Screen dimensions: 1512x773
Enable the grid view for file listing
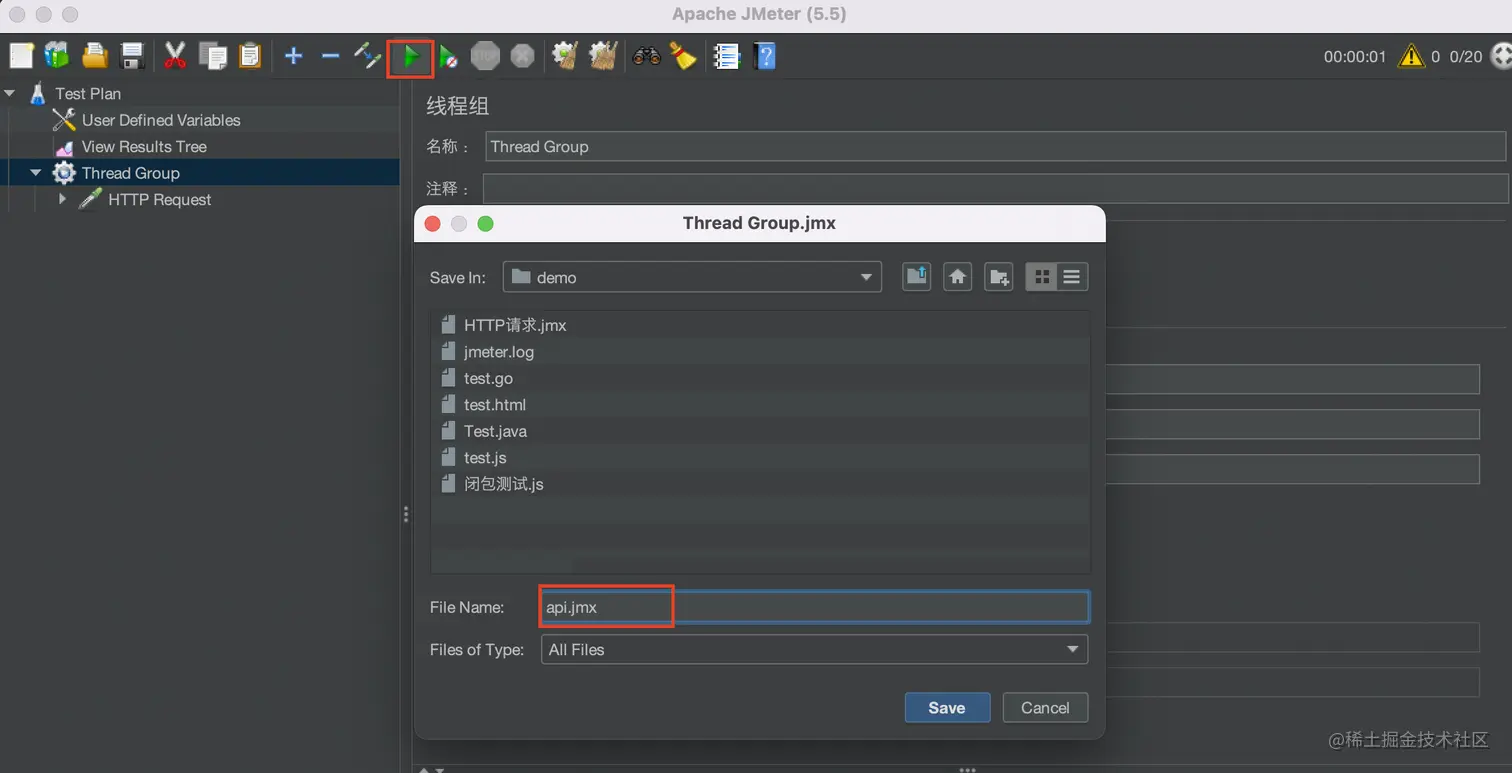tap(1042, 276)
